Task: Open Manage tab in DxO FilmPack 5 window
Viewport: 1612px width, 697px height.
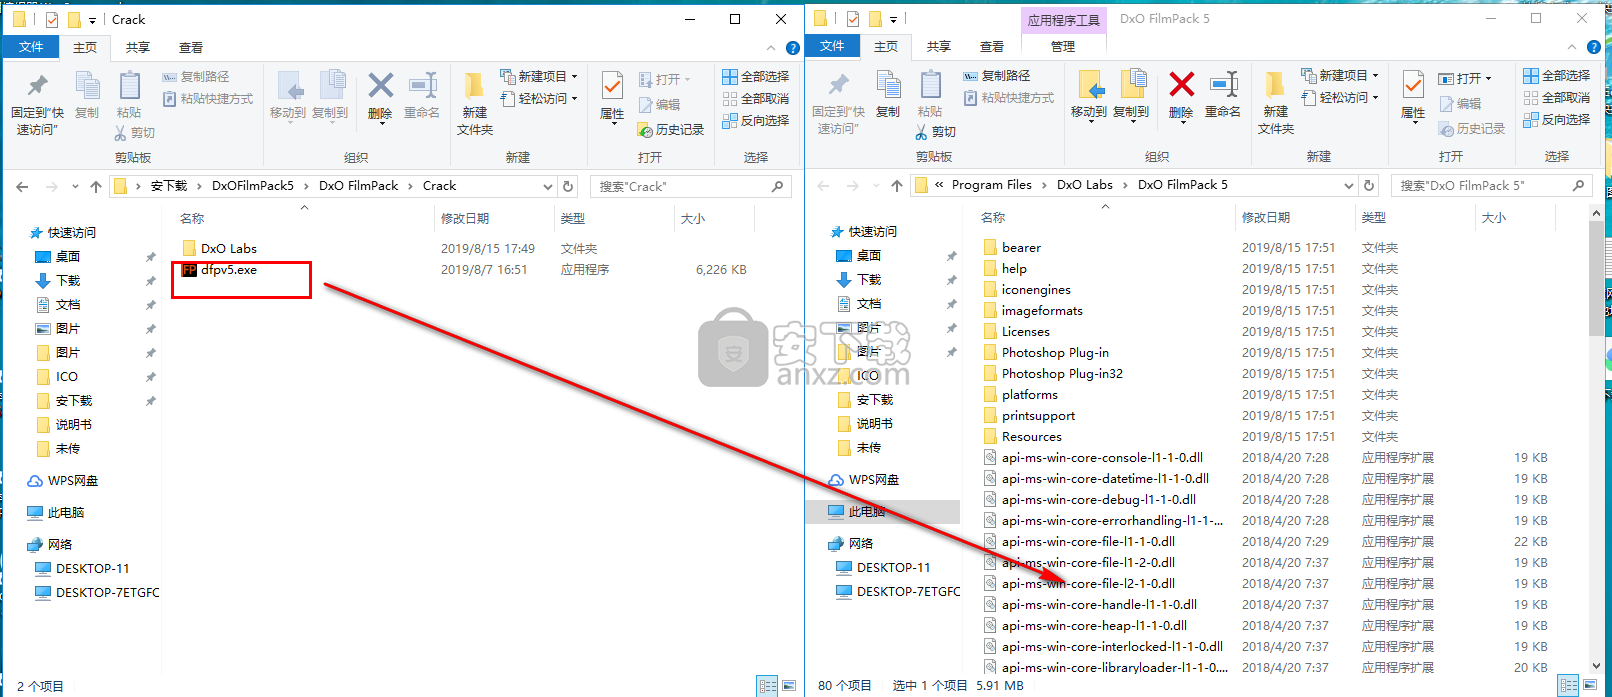Action: [1063, 46]
